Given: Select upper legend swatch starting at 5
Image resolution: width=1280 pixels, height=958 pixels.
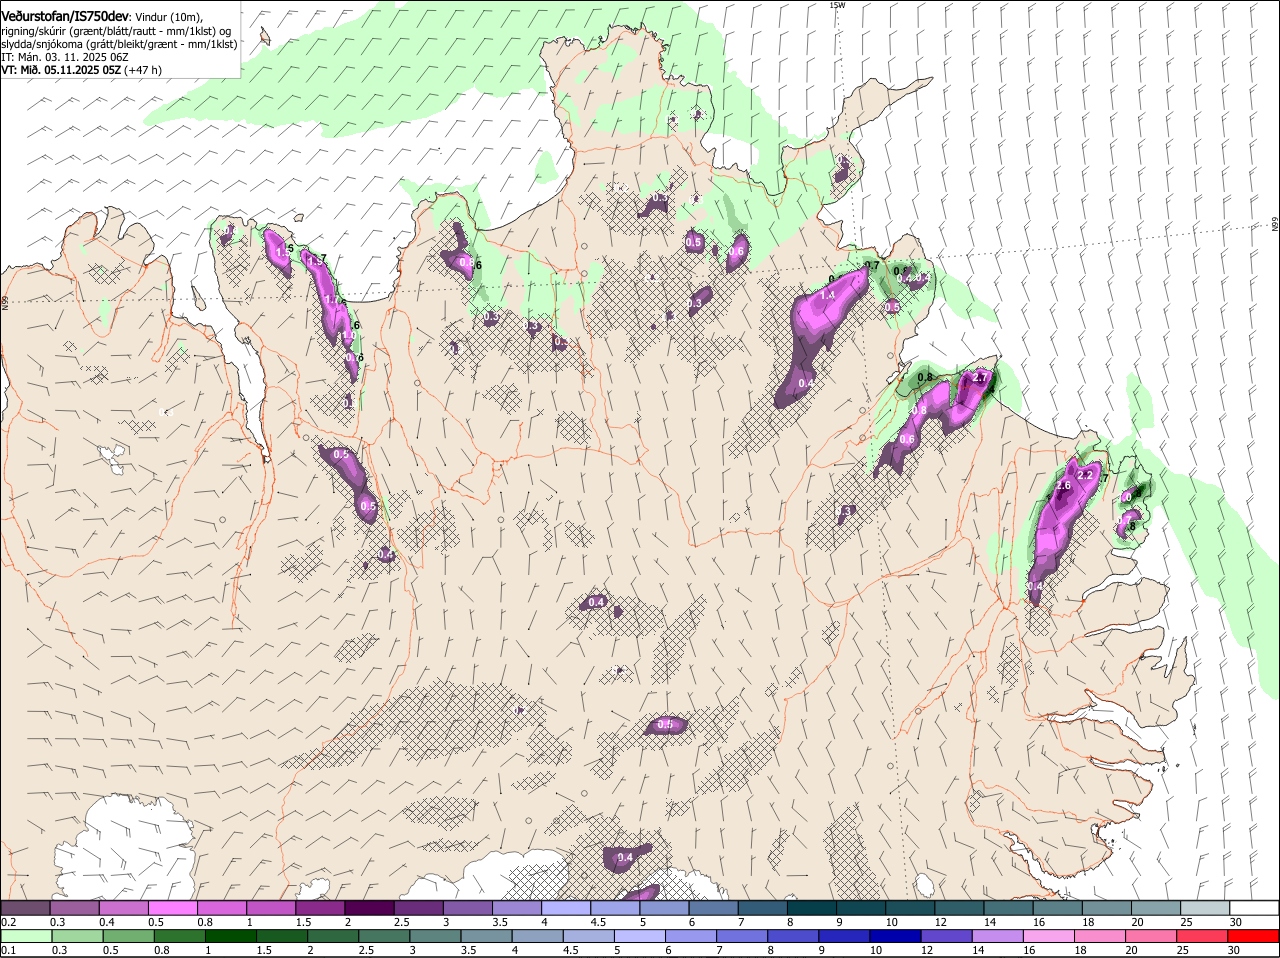Looking at the screenshot, I should 664,907.
